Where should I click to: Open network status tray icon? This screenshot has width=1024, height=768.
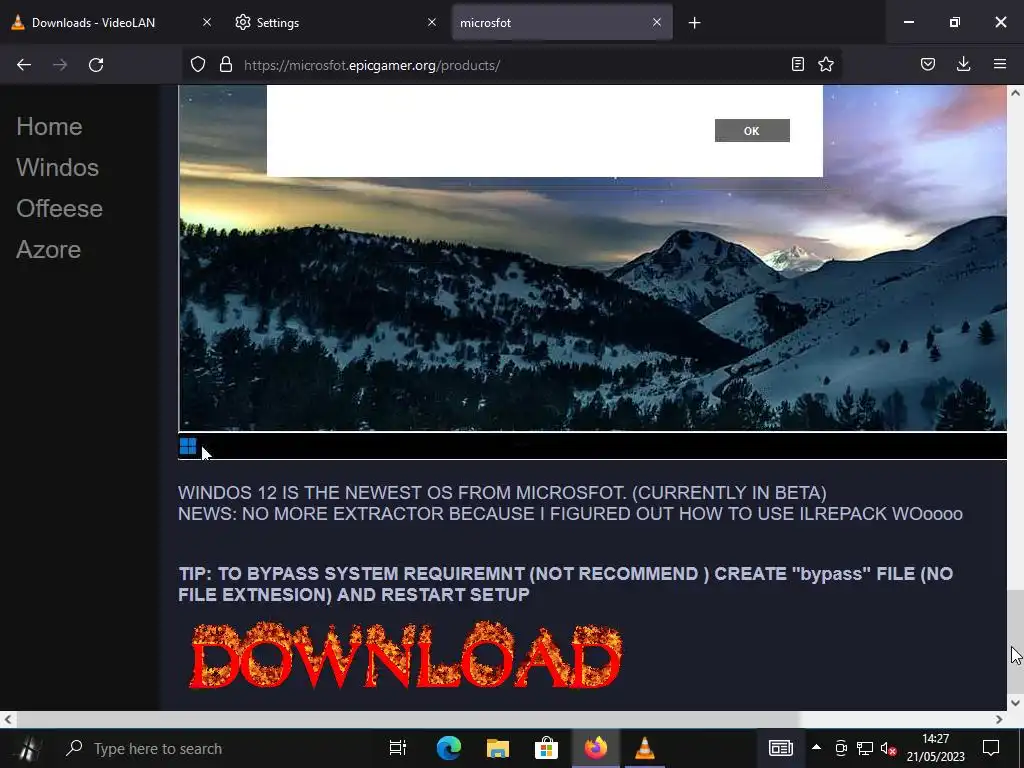(x=865, y=748)
